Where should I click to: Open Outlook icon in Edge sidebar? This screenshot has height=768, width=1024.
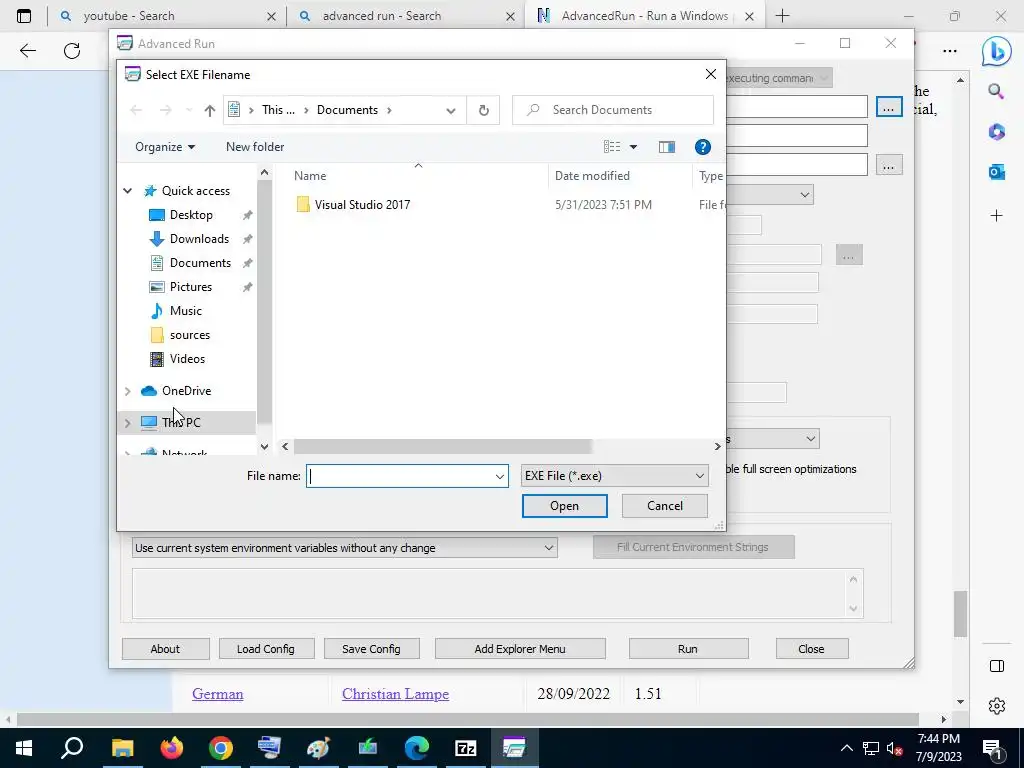(x=997, y=172)
